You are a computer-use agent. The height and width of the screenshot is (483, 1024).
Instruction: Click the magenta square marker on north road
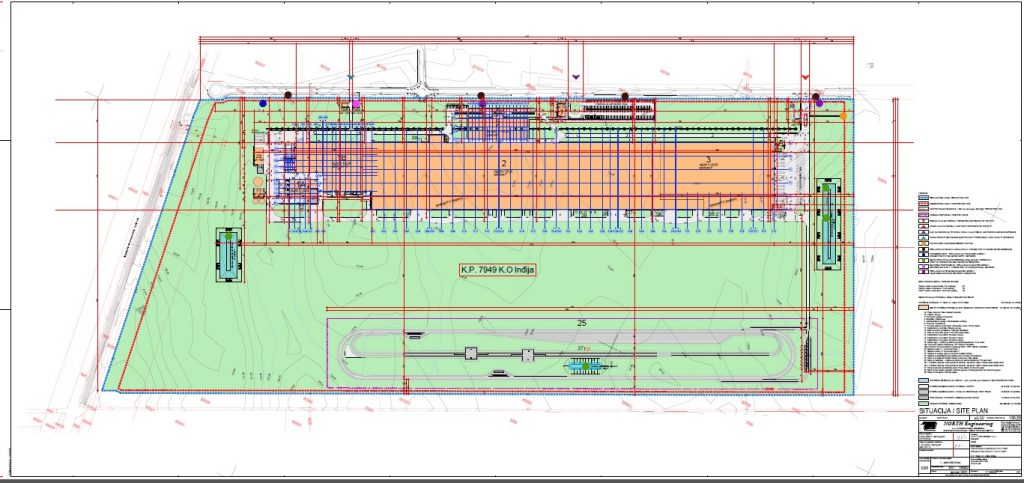tap(354, 102)
